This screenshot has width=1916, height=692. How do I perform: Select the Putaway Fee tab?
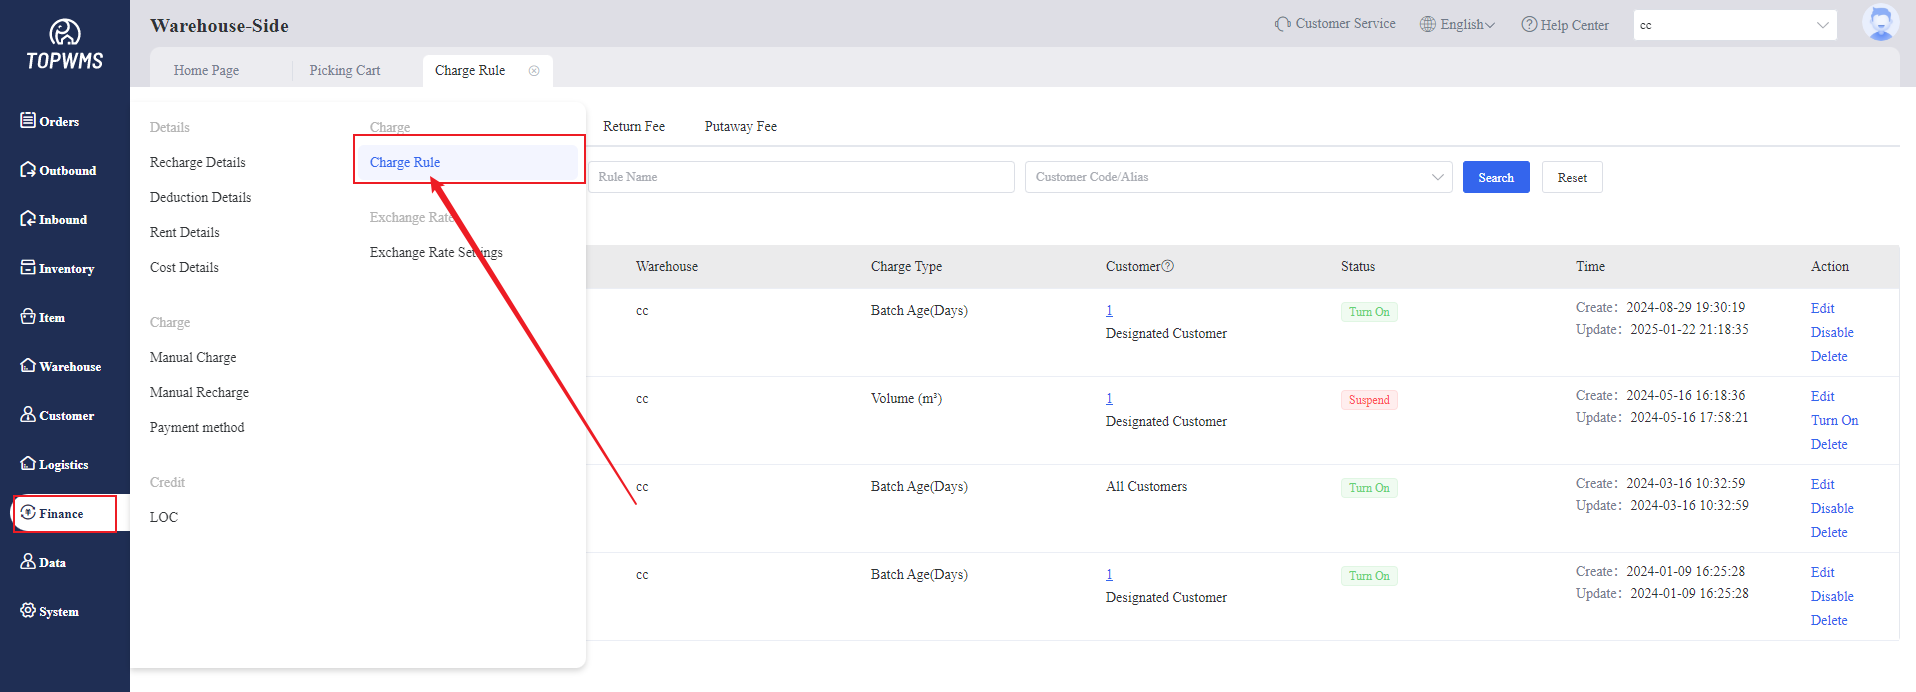point(740,127)
